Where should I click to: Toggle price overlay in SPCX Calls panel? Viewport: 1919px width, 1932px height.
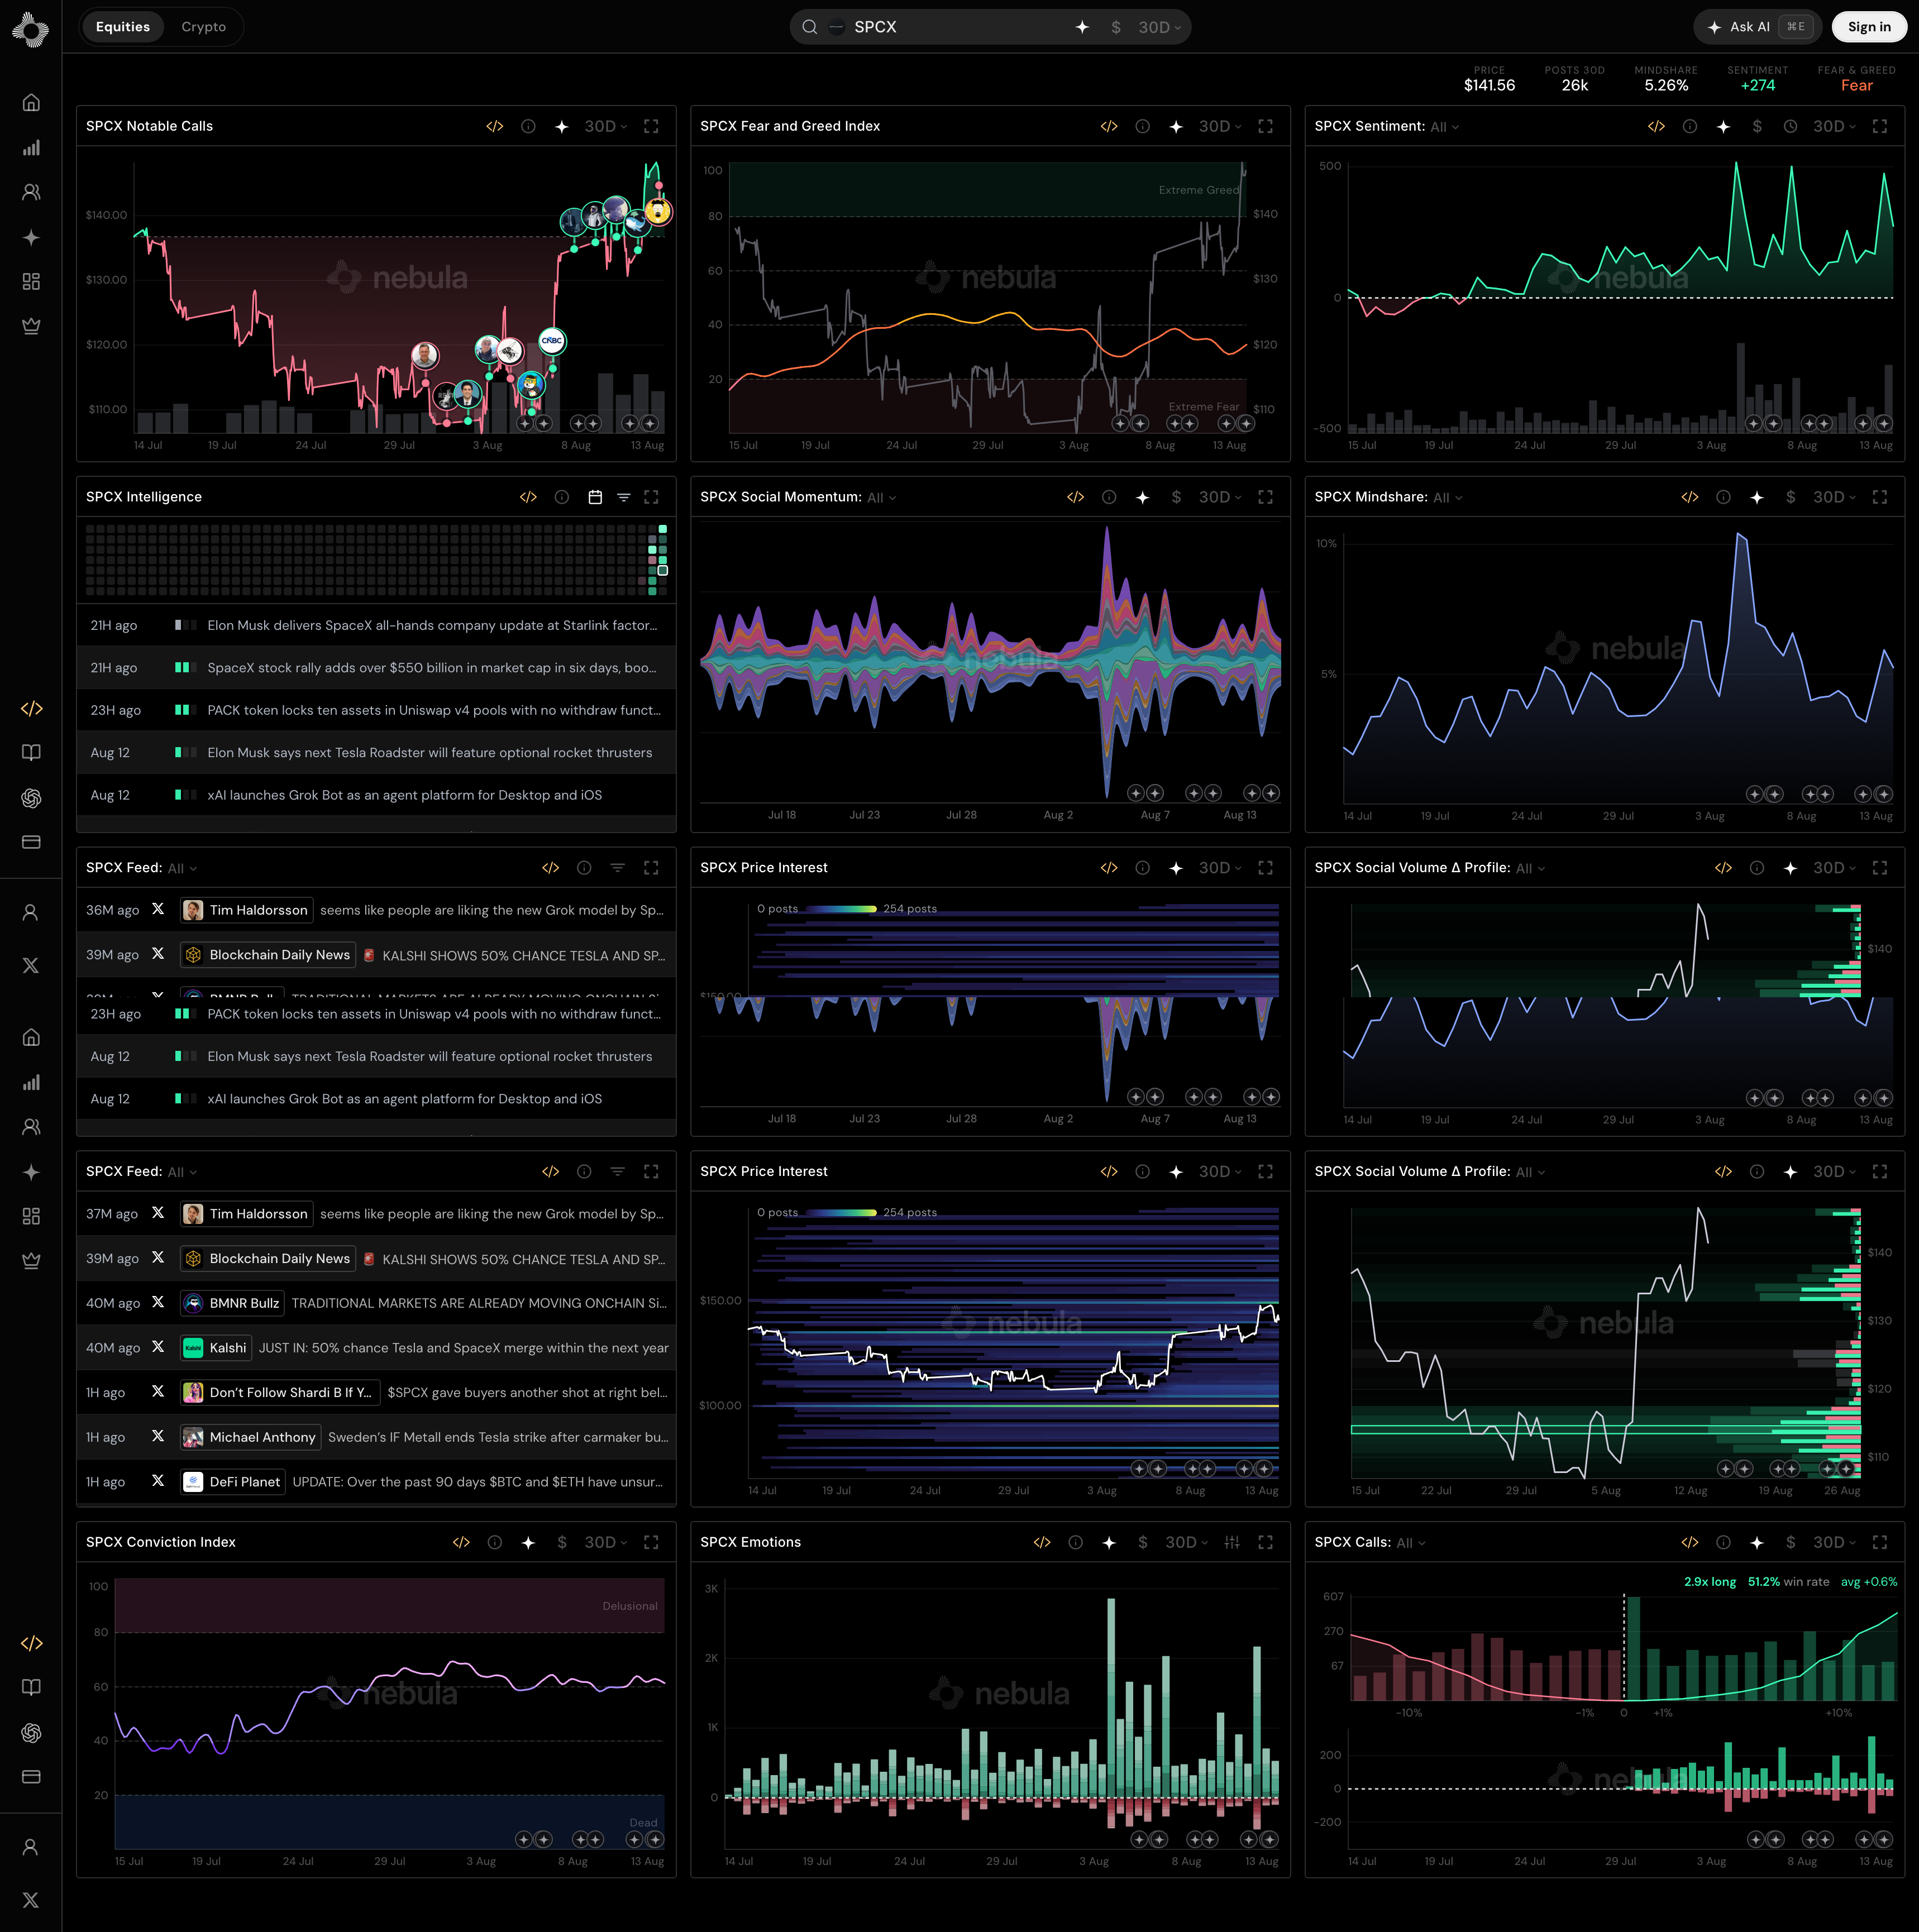point(1790,1542)
